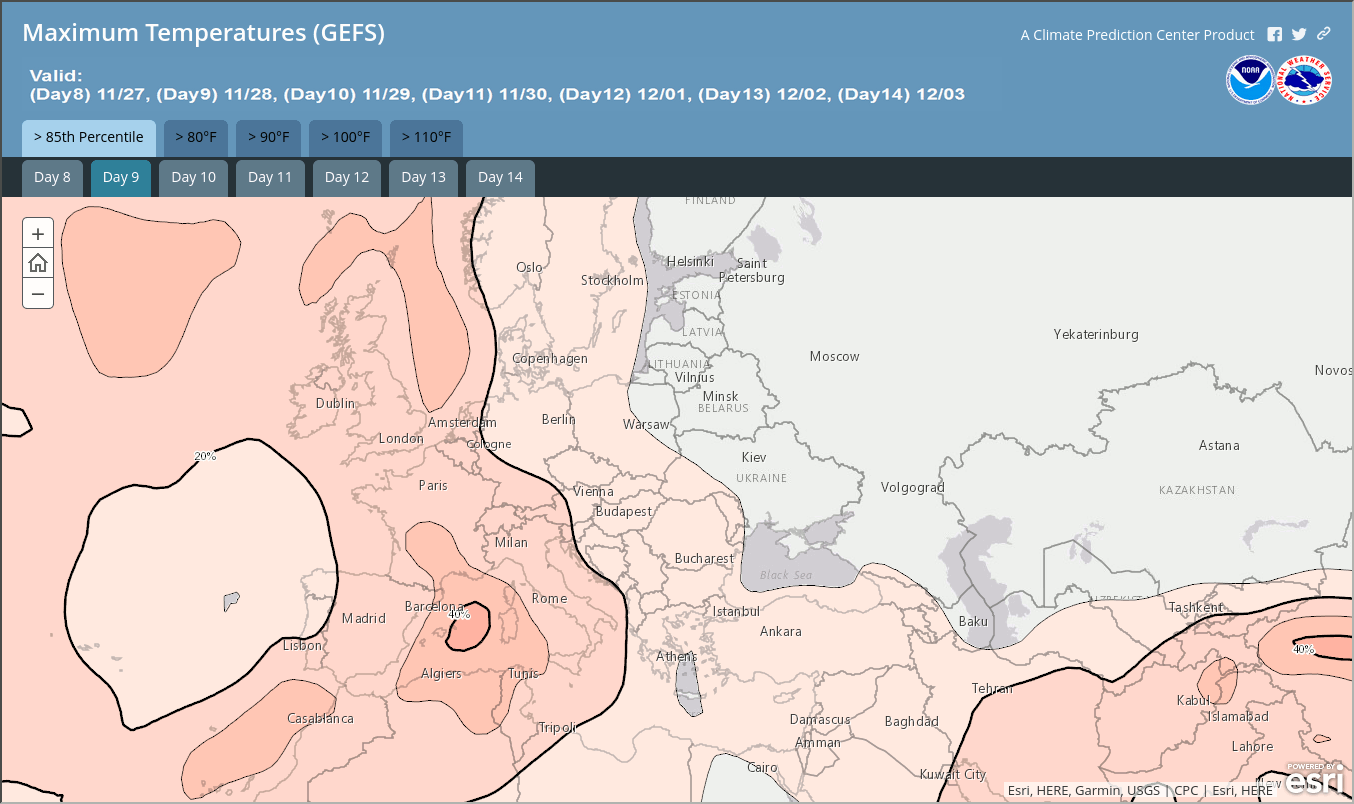Image resolution: width=1354 pixels, height=804 pixels.
Task: Click the Tehran label on map
Action: (992, 688)
